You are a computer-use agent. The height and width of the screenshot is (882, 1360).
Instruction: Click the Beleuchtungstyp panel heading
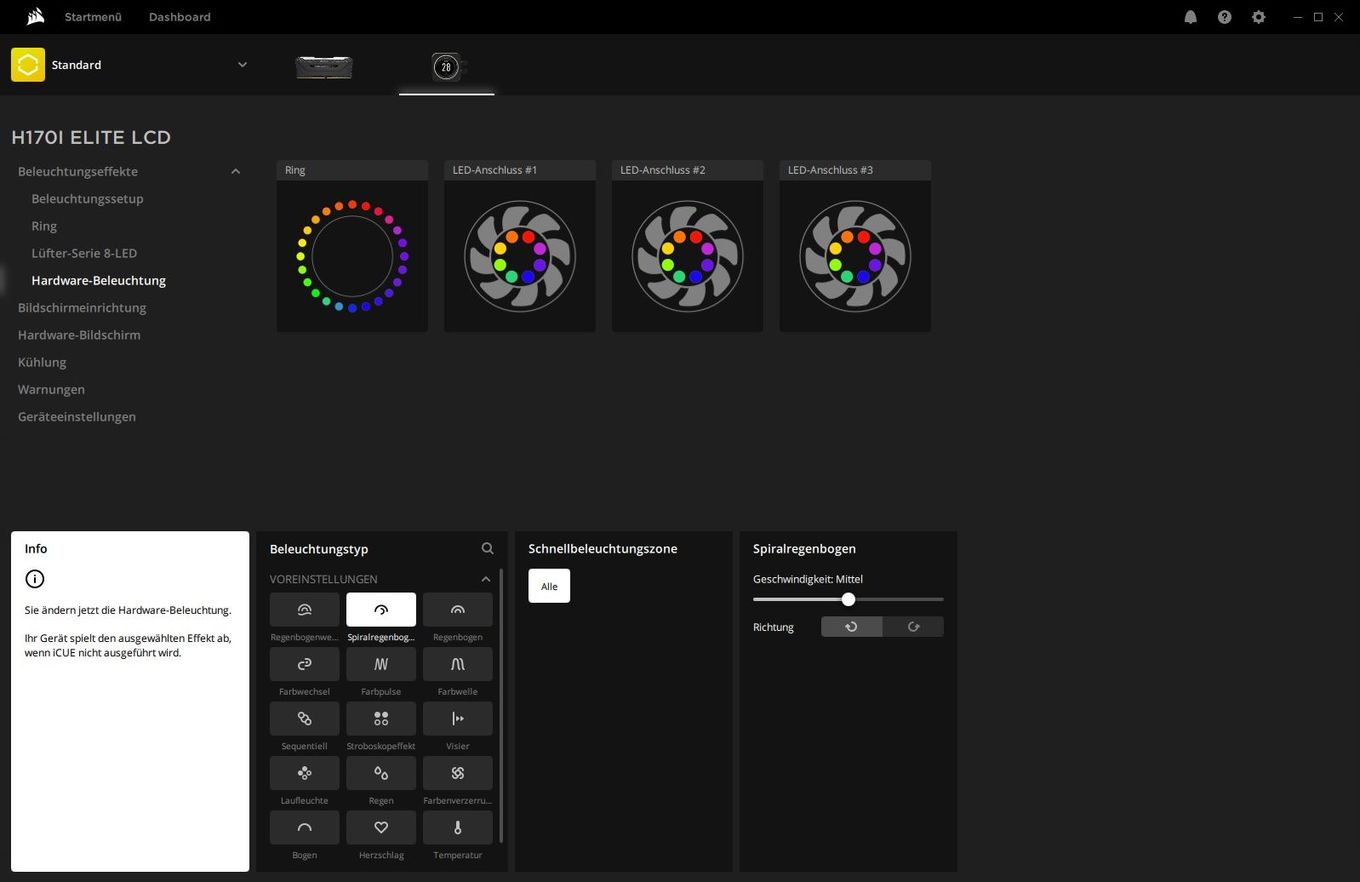pos(319,549)
